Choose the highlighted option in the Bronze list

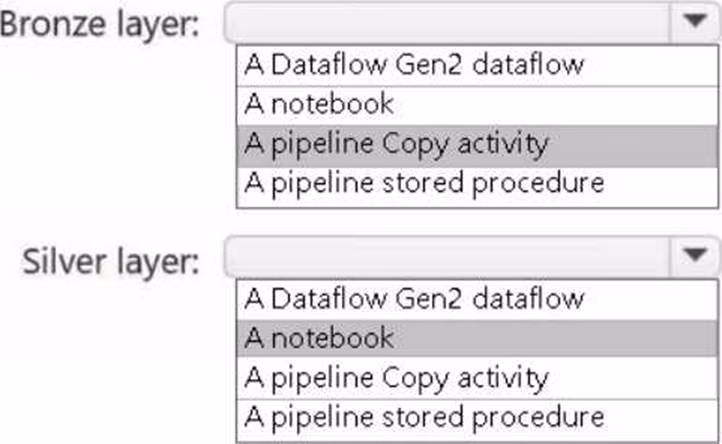coord(396,144)
